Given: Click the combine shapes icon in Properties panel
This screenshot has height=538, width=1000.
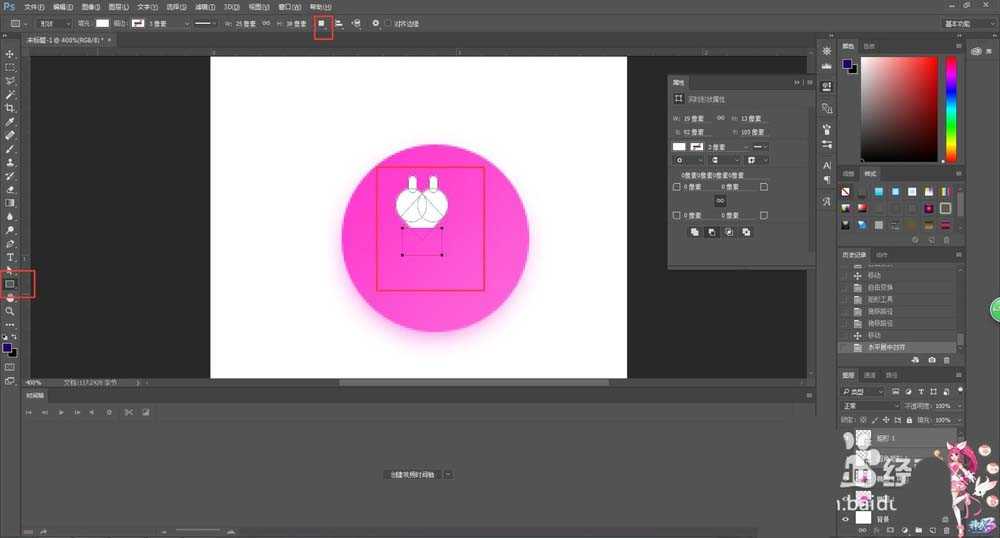Looking at the screenshot, I should click(694, 232).
